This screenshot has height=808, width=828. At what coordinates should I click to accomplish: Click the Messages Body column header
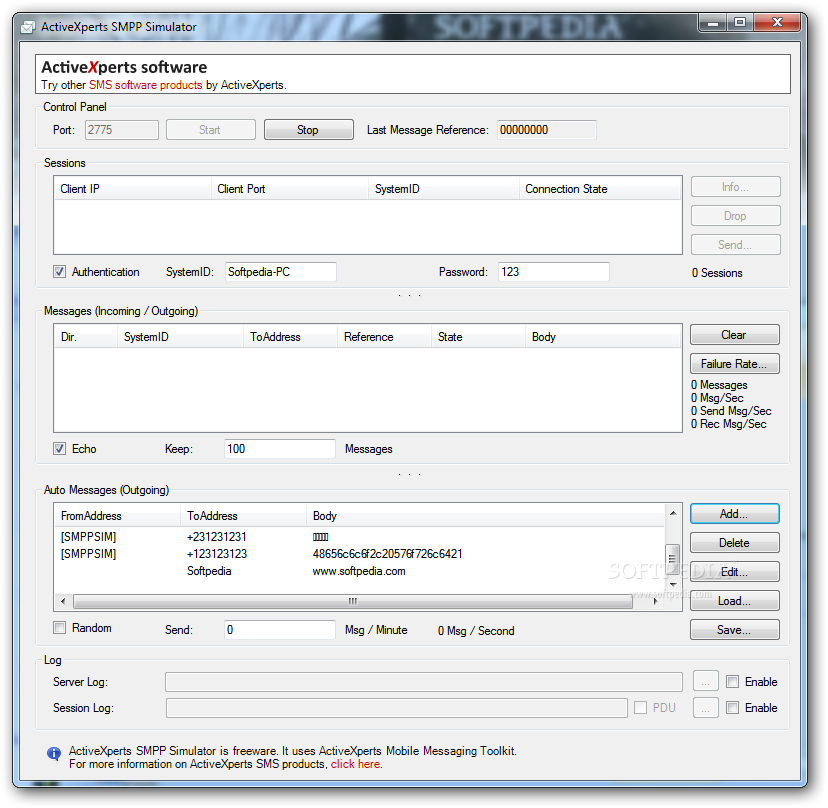tap(603, 336)
